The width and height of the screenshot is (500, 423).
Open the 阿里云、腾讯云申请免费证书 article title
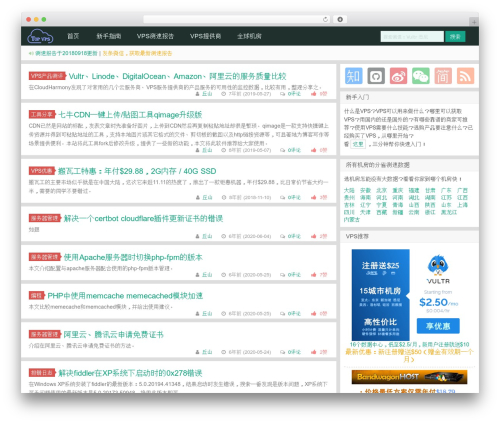114,335
